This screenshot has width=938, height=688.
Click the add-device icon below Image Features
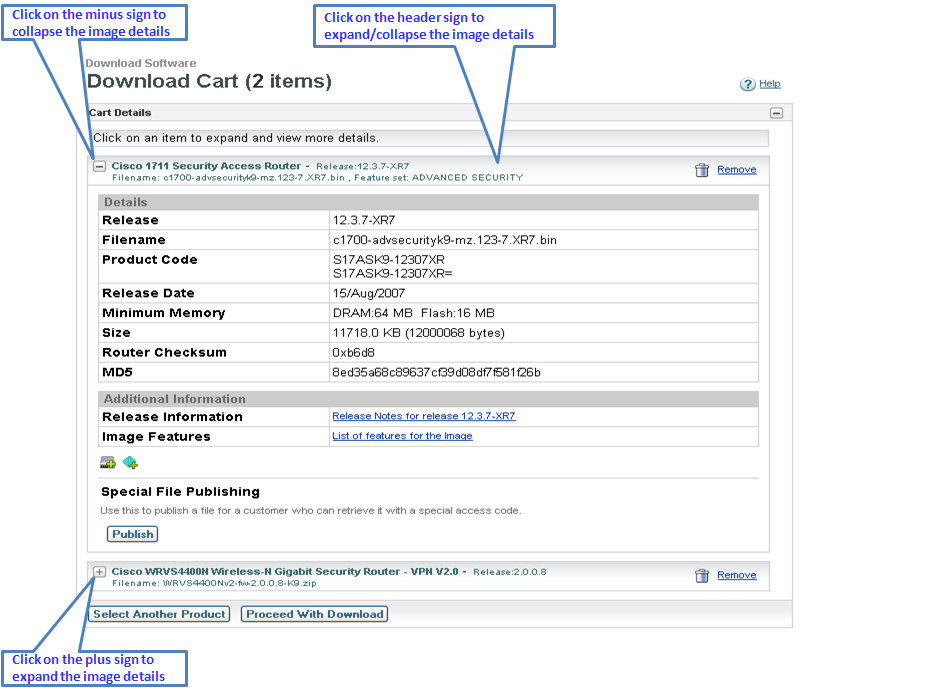(108, 462)
